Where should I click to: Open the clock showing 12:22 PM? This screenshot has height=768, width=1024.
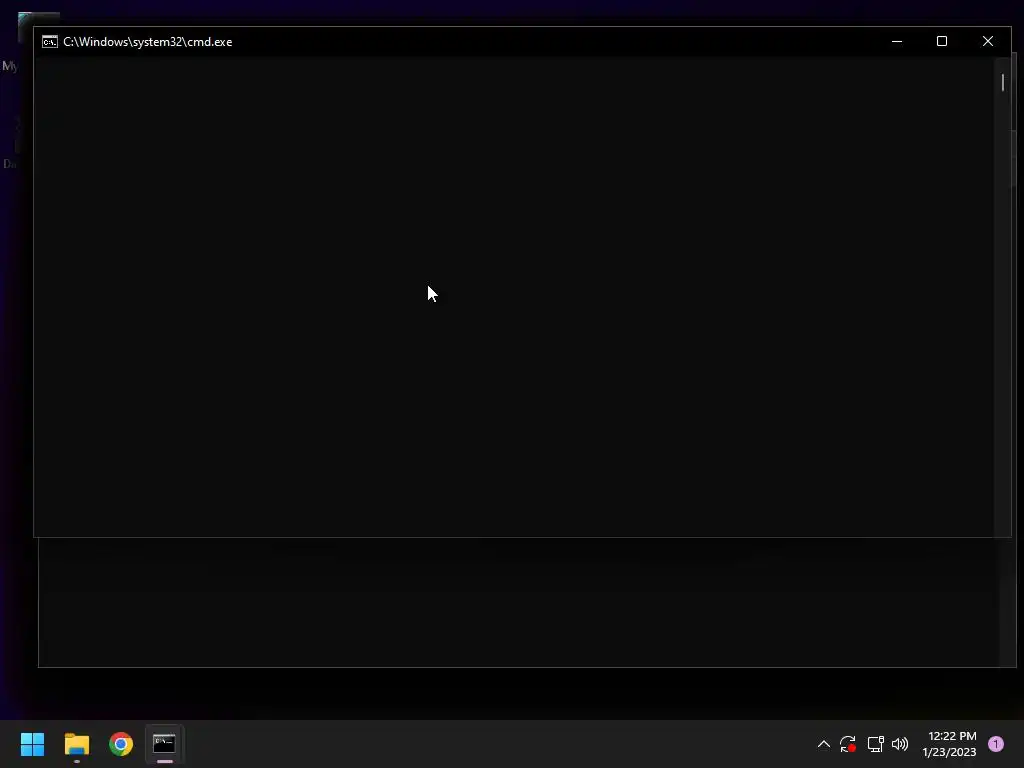(949, 744)
